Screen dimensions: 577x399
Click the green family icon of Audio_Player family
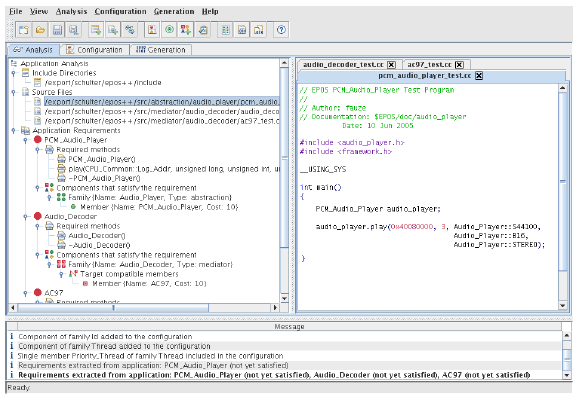(61, 197)
